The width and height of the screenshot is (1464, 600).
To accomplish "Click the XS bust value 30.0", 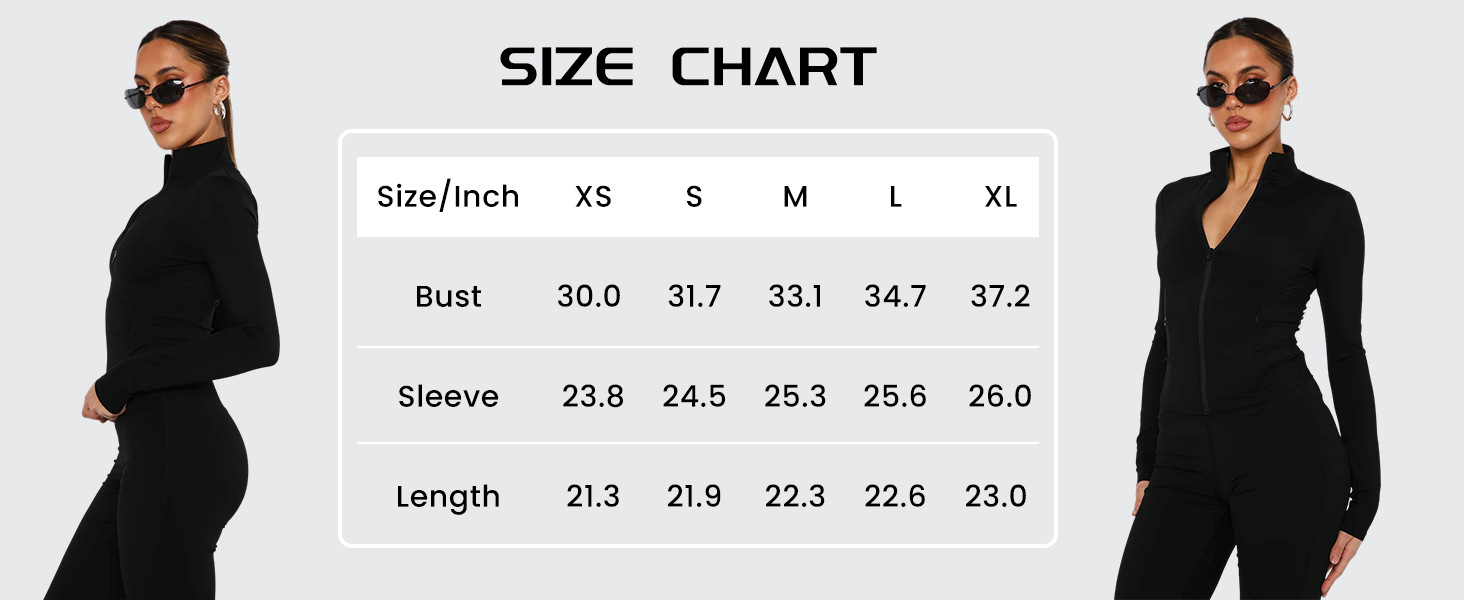I will pyautogui.click(x=589, y=297).
